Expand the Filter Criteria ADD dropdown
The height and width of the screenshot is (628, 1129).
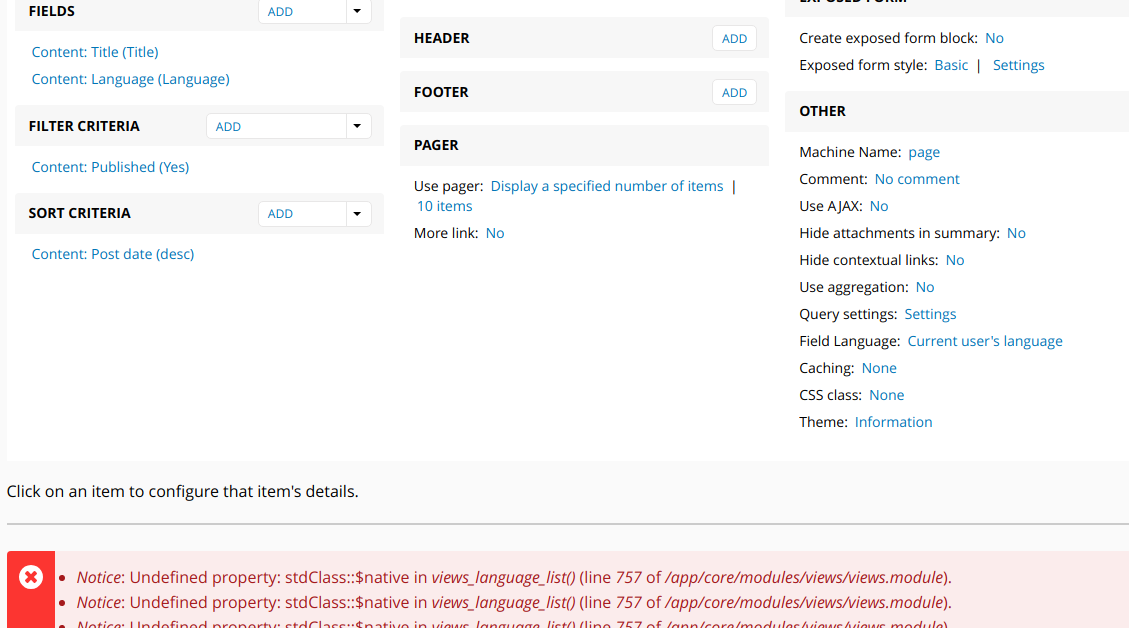click(357, 126)
